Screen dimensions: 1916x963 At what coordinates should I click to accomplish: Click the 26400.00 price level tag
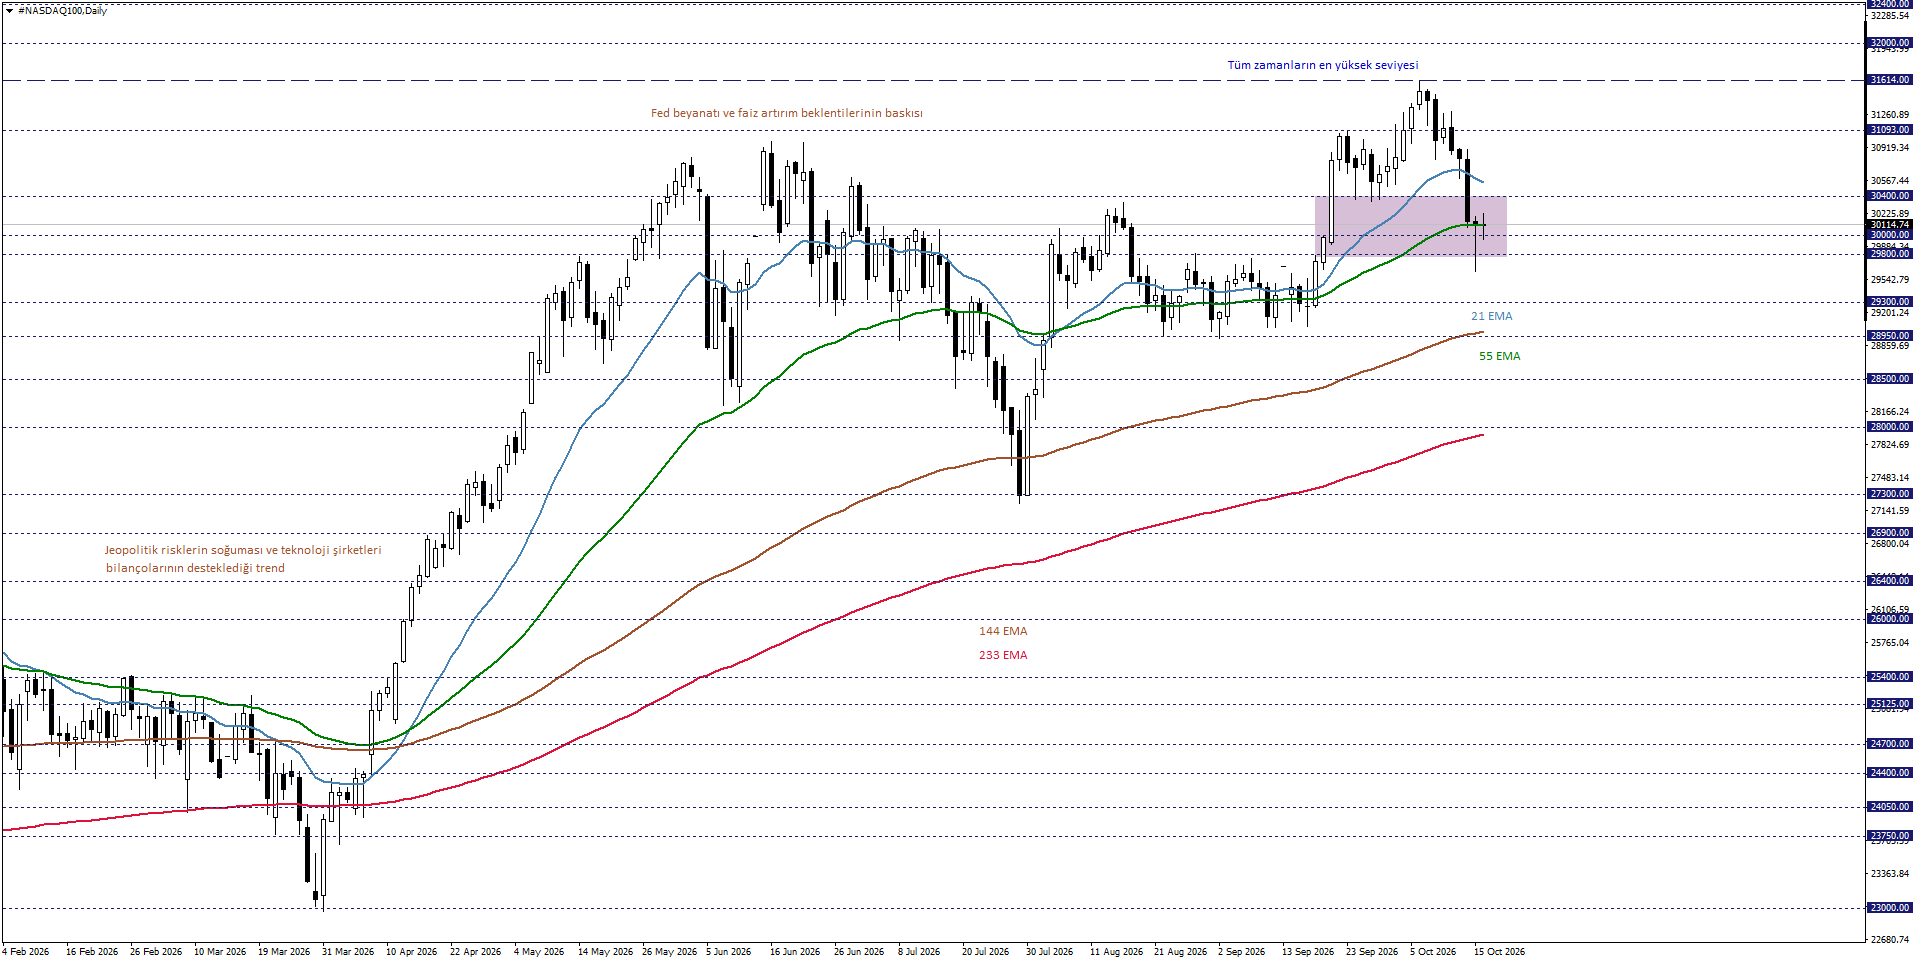(x=1890, y=581)
